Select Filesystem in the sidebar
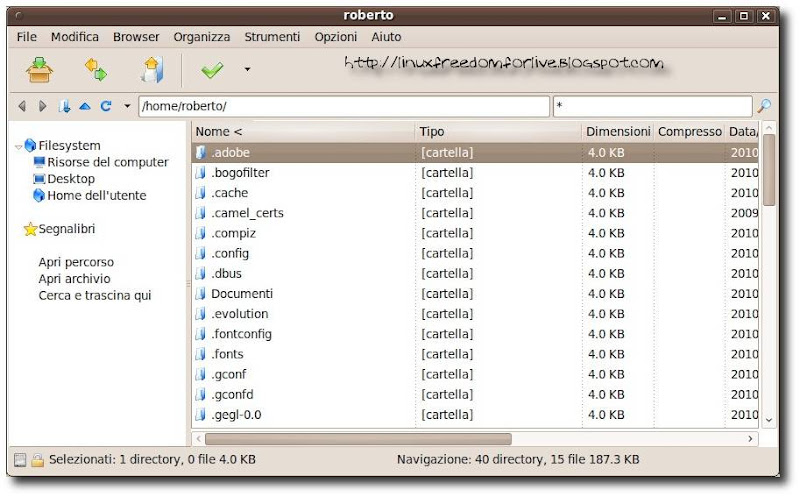The image size is (800, 497). pyautogui.click(x=69, y=145)
